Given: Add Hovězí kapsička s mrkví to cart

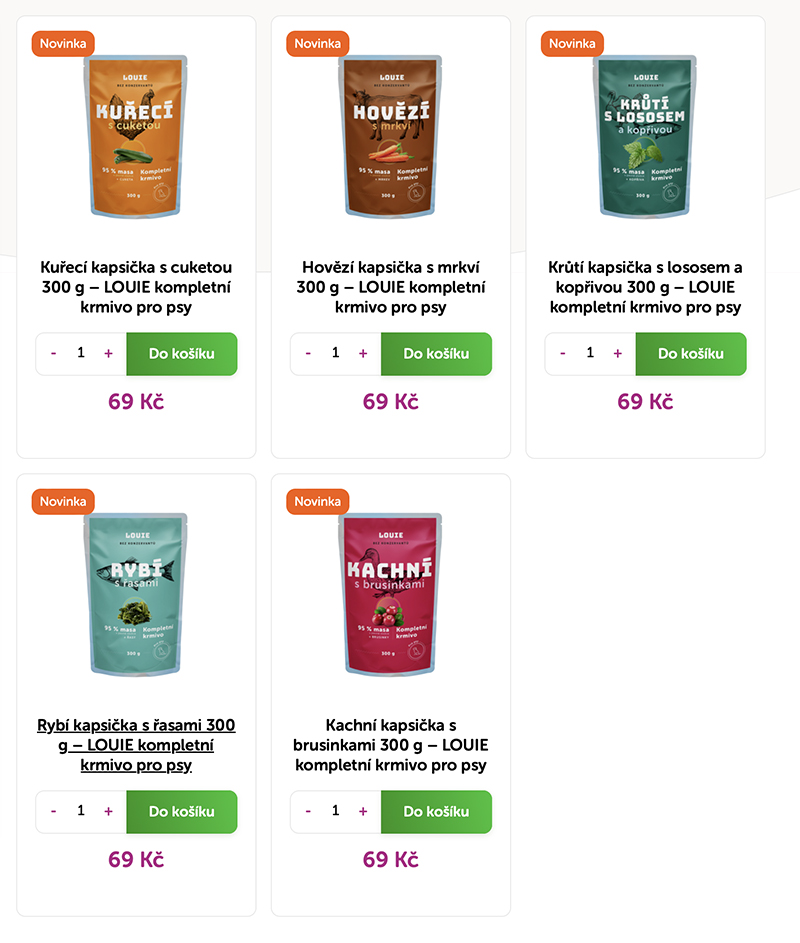Looking at the screenshot, I should tap(436, 354).
